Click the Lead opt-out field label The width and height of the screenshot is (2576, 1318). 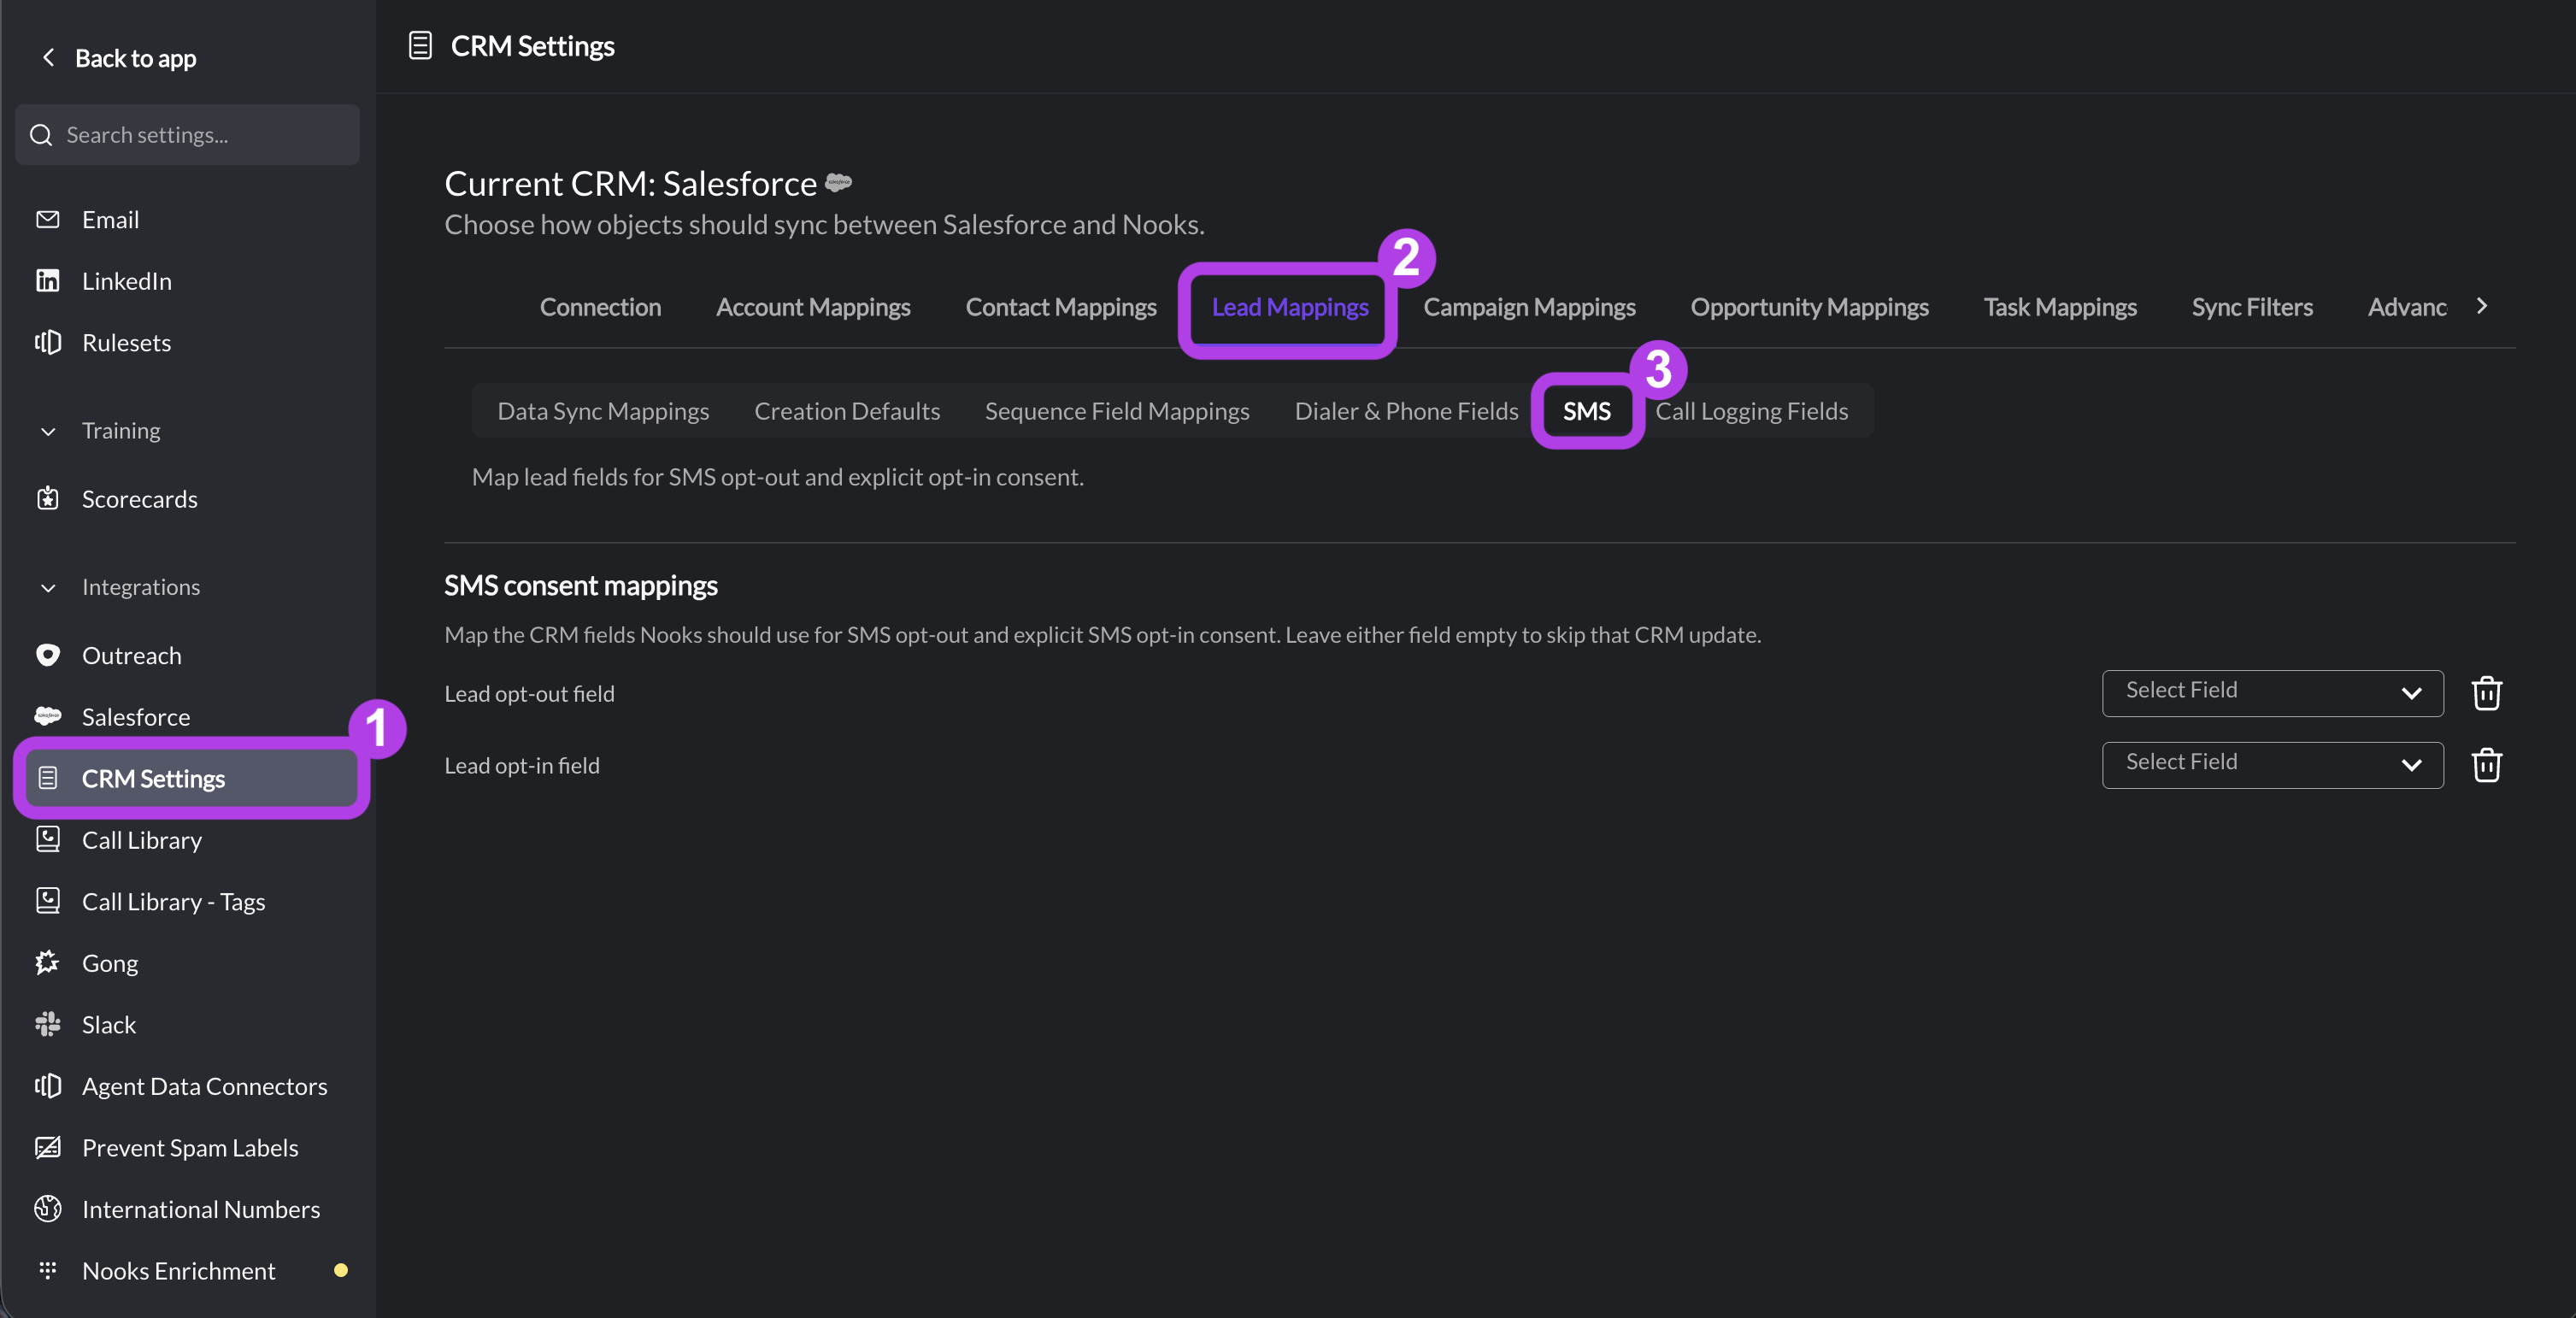(529, 693)
